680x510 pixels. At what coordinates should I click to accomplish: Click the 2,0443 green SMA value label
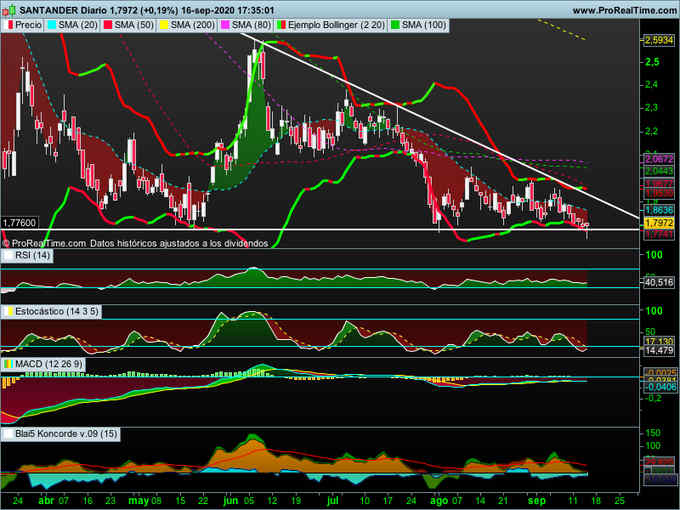(x=659, y=171)
